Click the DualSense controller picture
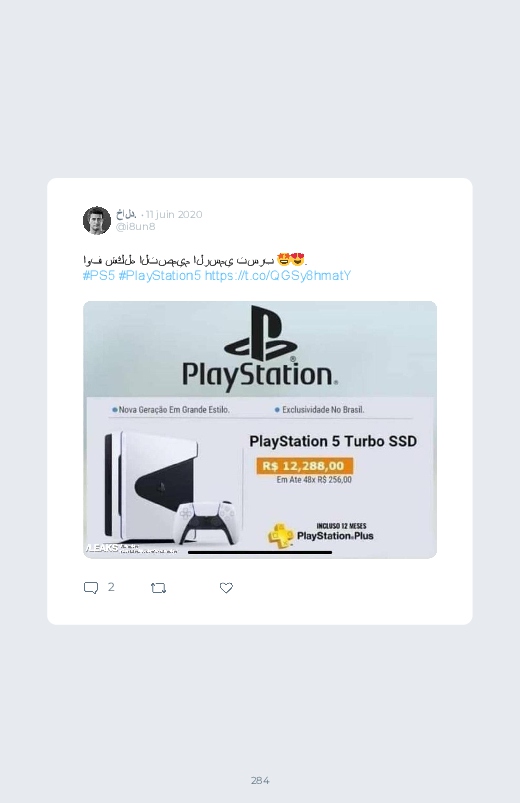The width and height of the screenshot is (520, 803). coord(206,522)
